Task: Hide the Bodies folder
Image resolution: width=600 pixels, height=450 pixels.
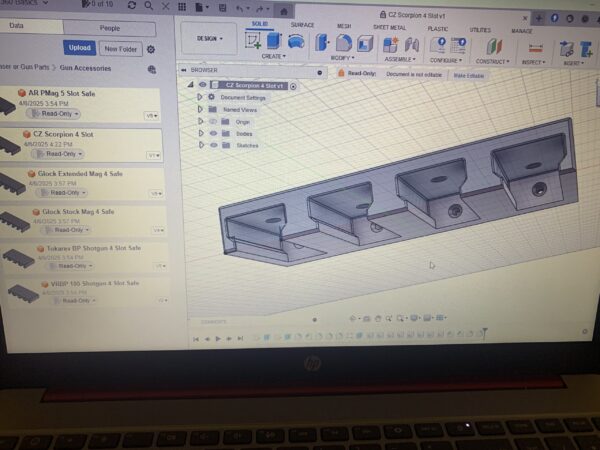Action: click(212, 133)
